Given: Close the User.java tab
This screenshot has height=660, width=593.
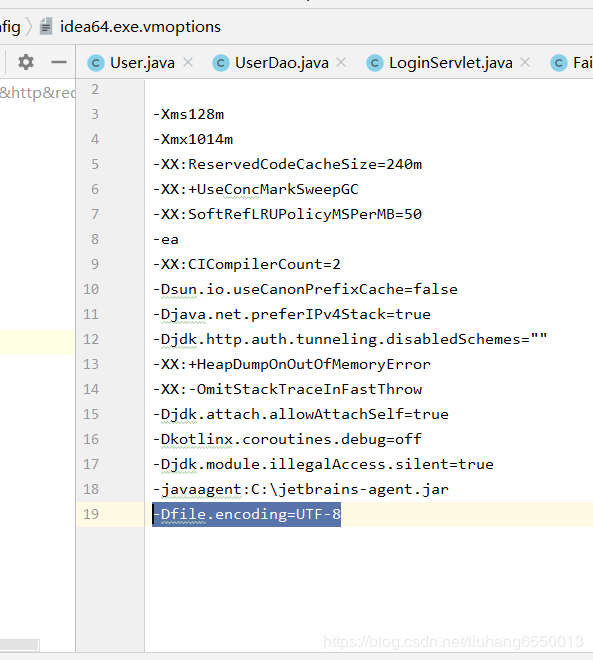Looking at the screenshot, I should pos(188,62).
